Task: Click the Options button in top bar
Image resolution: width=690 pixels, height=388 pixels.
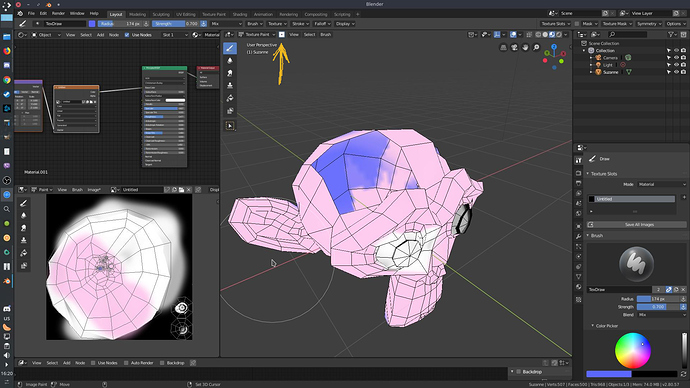Action: pos(676,24)
